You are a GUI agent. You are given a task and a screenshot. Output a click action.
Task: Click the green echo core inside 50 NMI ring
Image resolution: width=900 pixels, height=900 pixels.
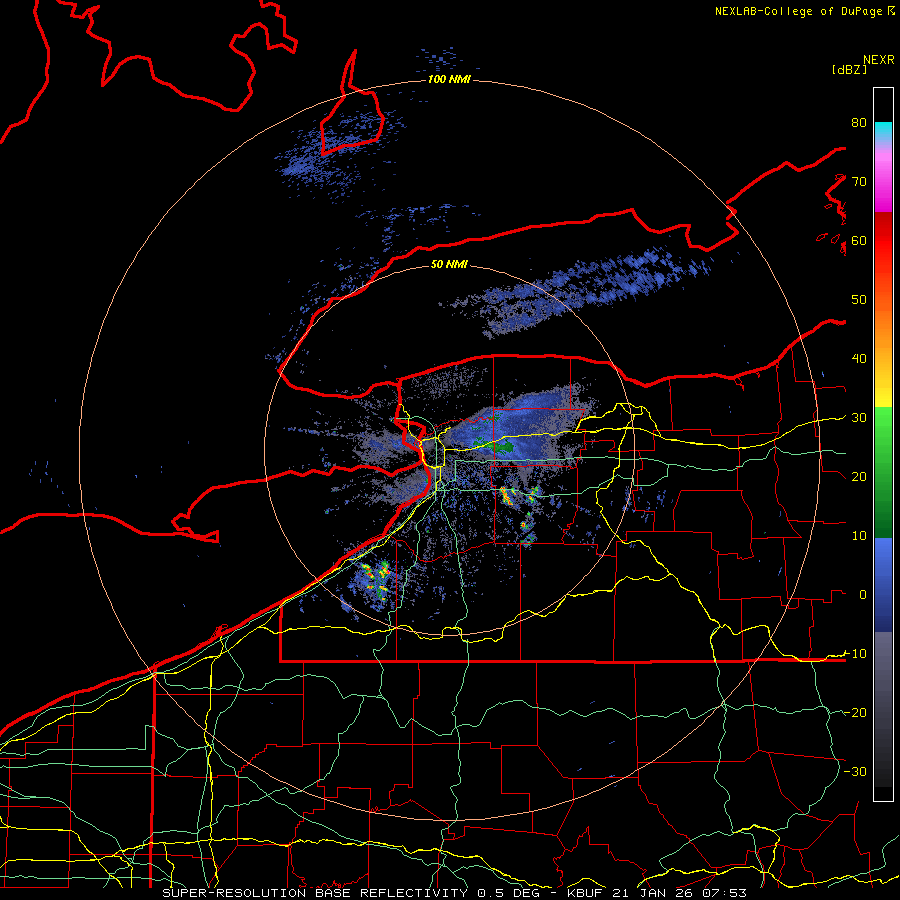click(501, 447)
